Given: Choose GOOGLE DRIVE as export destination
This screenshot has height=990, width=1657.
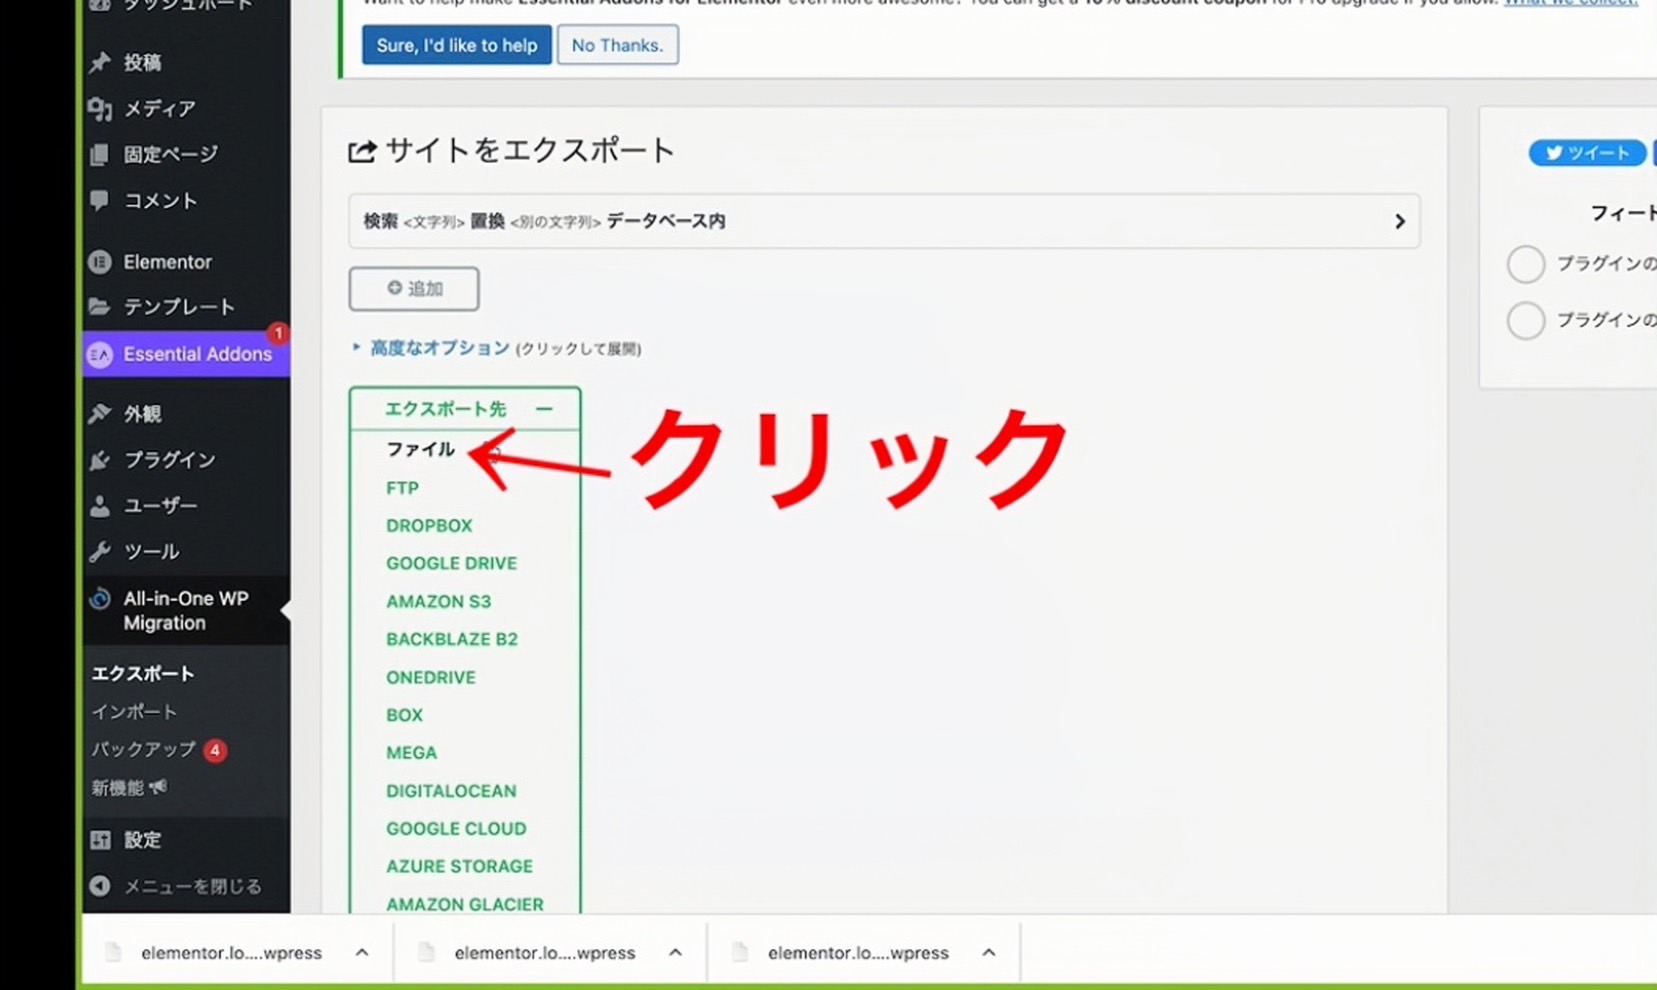Looking at the screenshot, I should click(452, 564).
